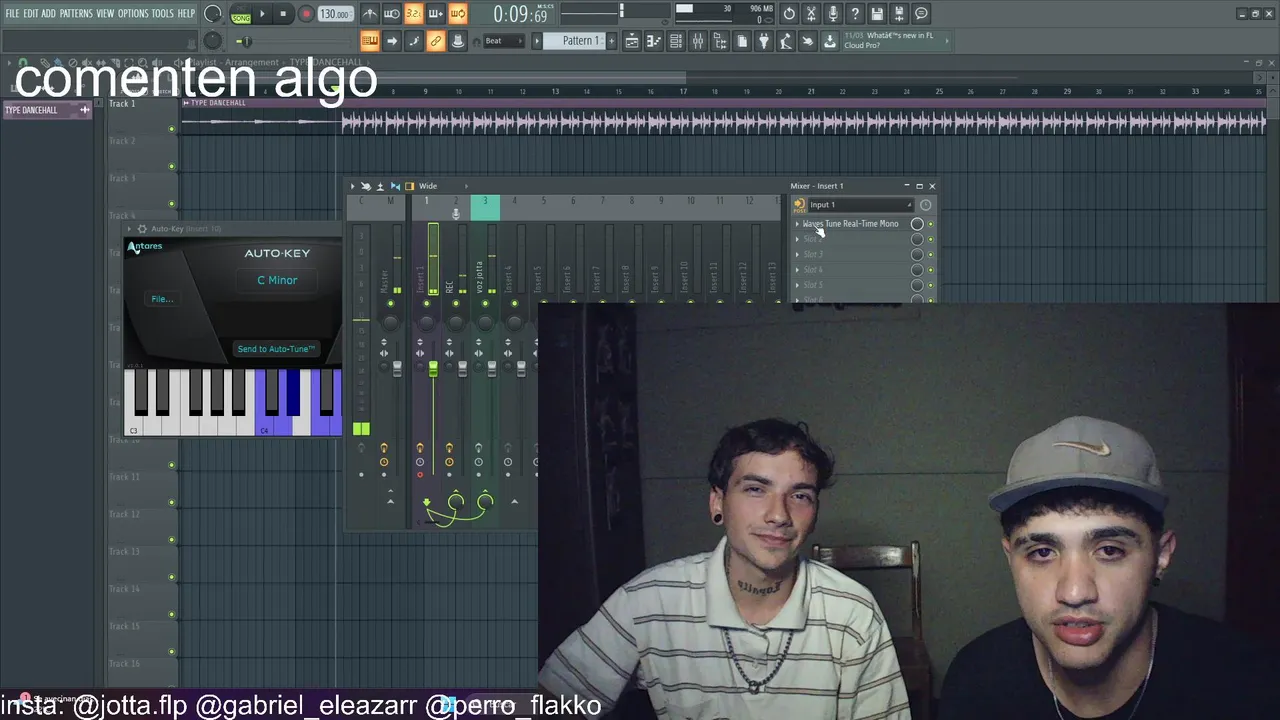
Task: Toggle wait for input before recording
Action: click(392, 14)
